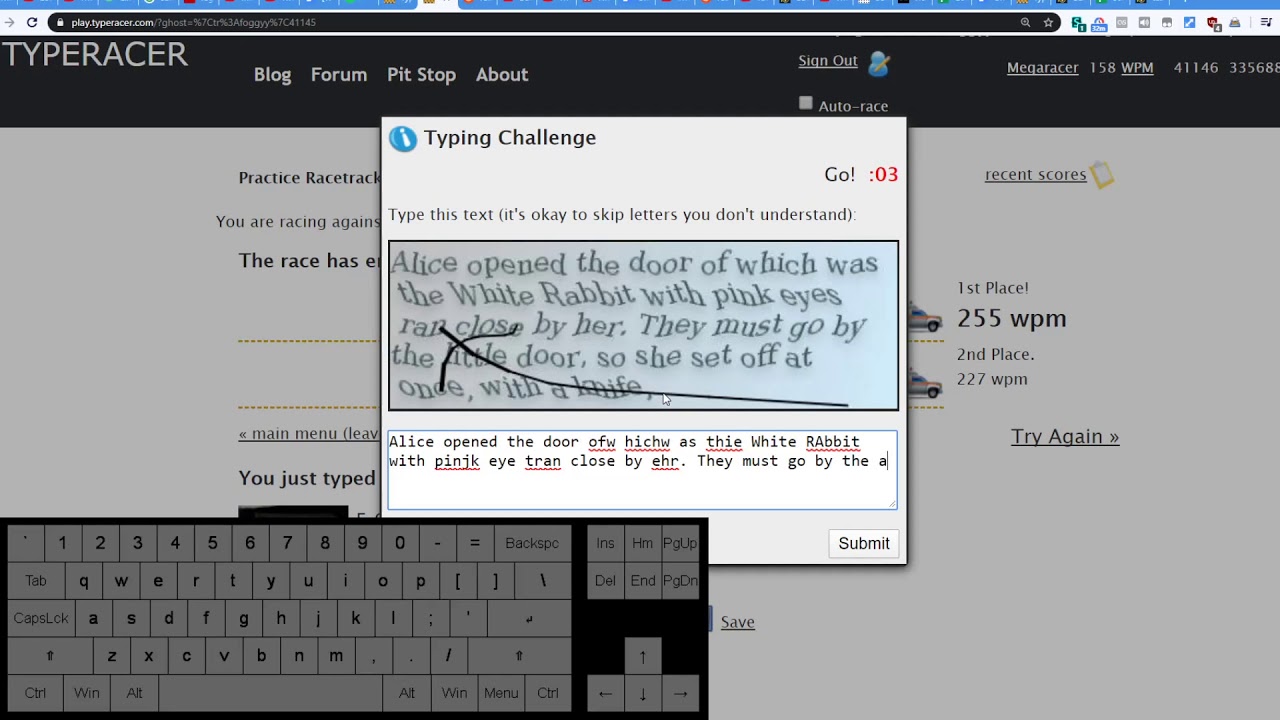This screenshot has width=1280, height=720.
Task: Click the up arrow key on the on-screen keyboard
Action: point(643,655)
